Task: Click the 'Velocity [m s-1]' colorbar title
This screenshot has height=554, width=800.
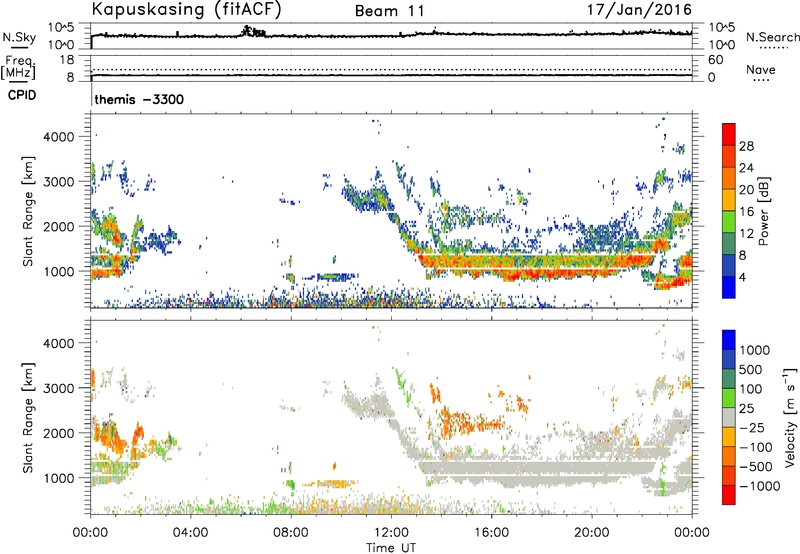Action: click(790, 417)
